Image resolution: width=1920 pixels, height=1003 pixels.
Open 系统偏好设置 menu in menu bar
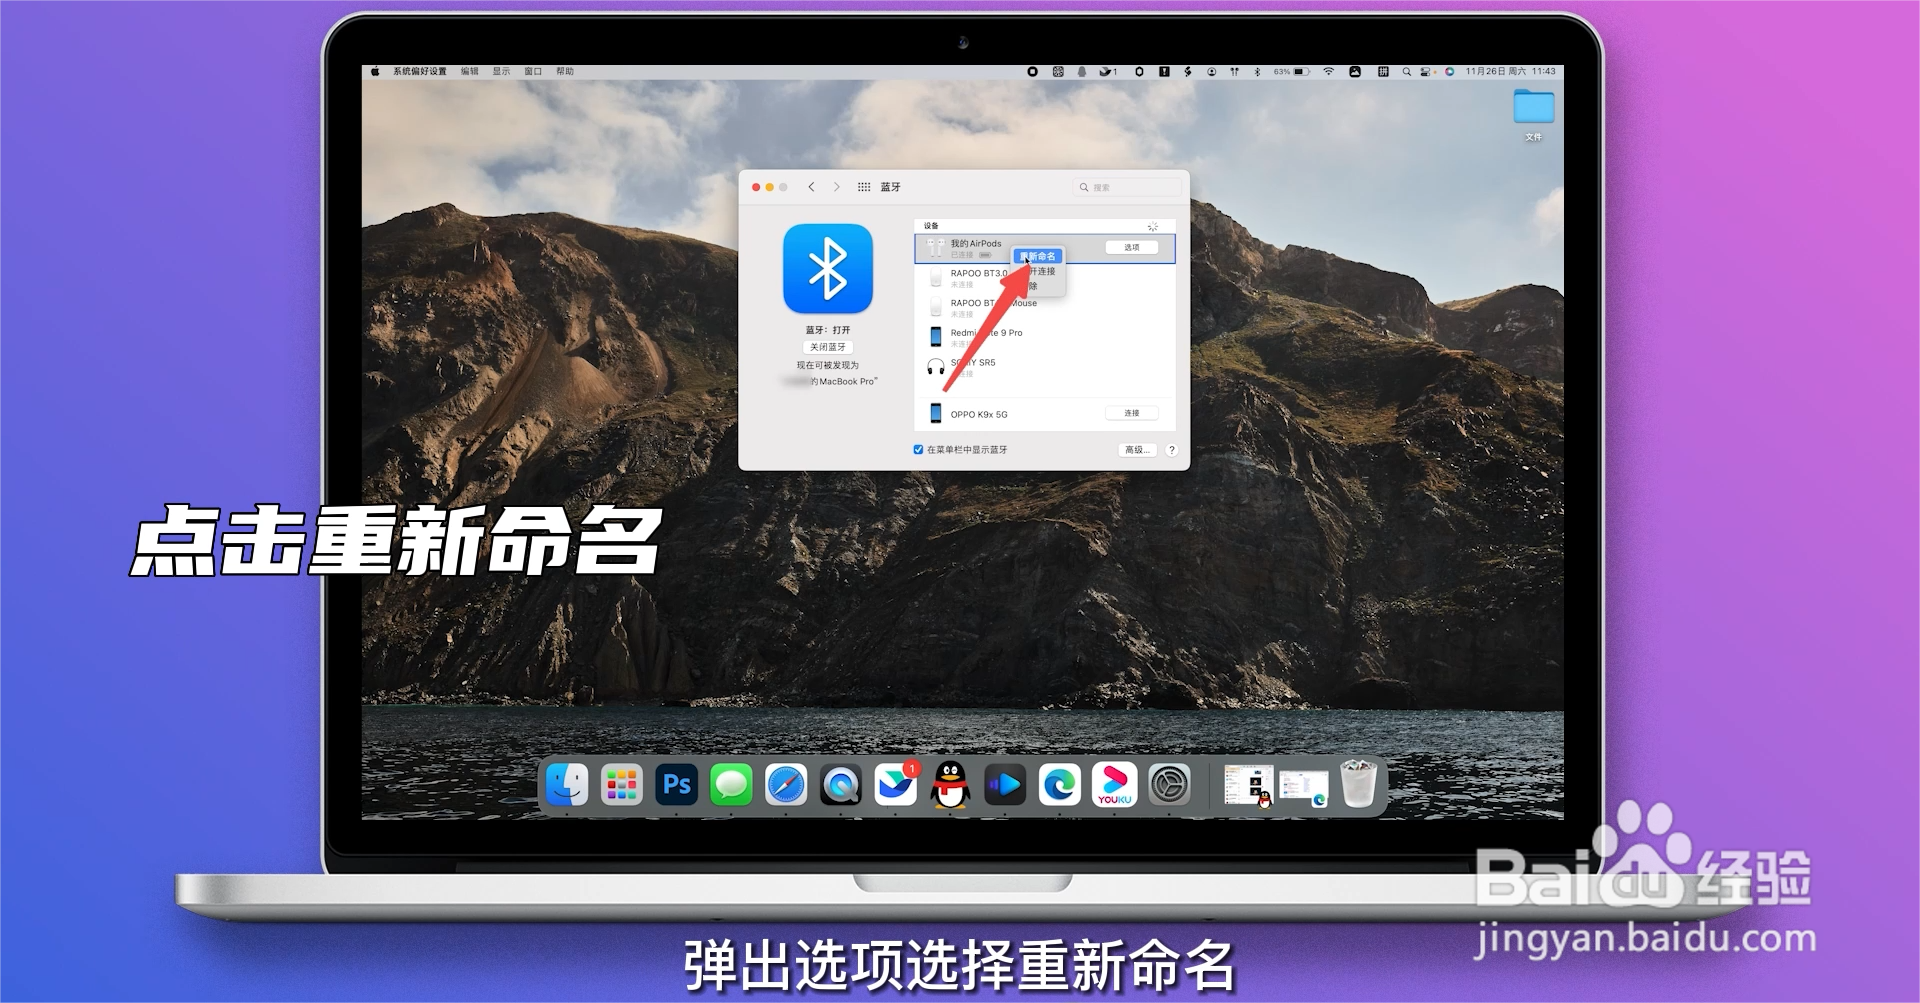point(419,72)
